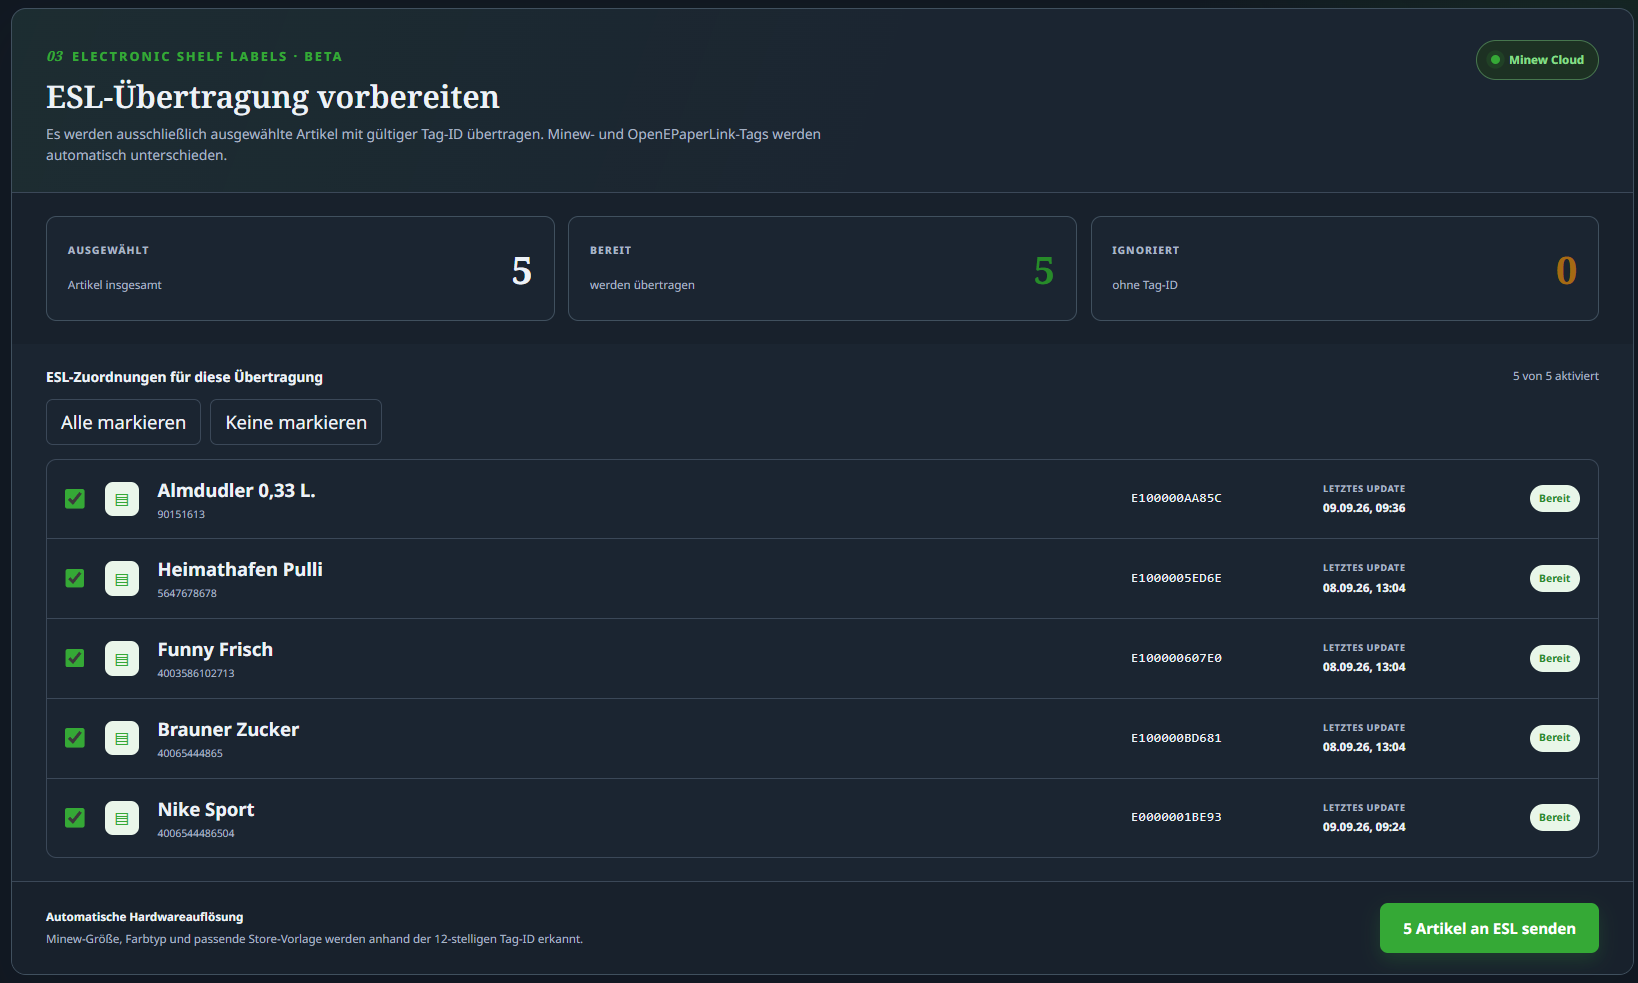Viewport: 1638px width, 983px height.
Task: Click the article name Almdudler 0,33 L.
Action: (236, 490)
